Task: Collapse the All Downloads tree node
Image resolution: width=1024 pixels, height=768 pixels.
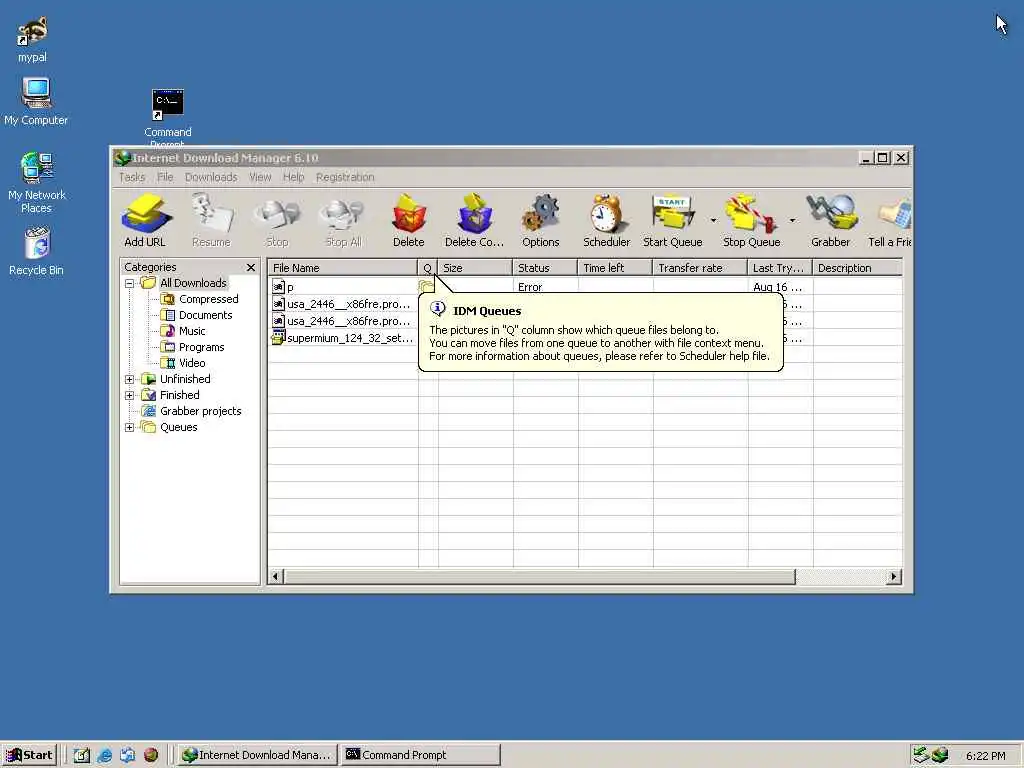Action: (129, 283)
